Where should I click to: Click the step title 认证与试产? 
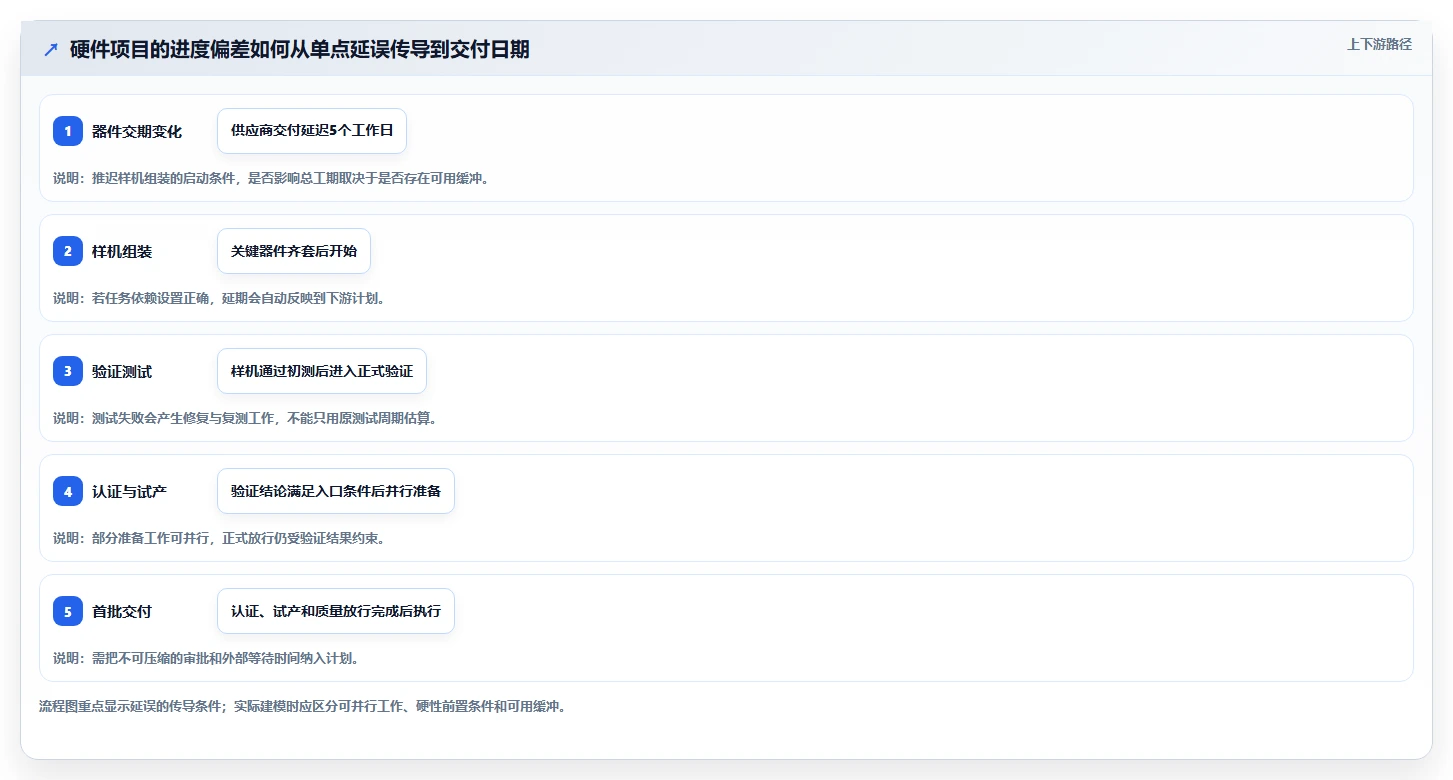[129, 491]
